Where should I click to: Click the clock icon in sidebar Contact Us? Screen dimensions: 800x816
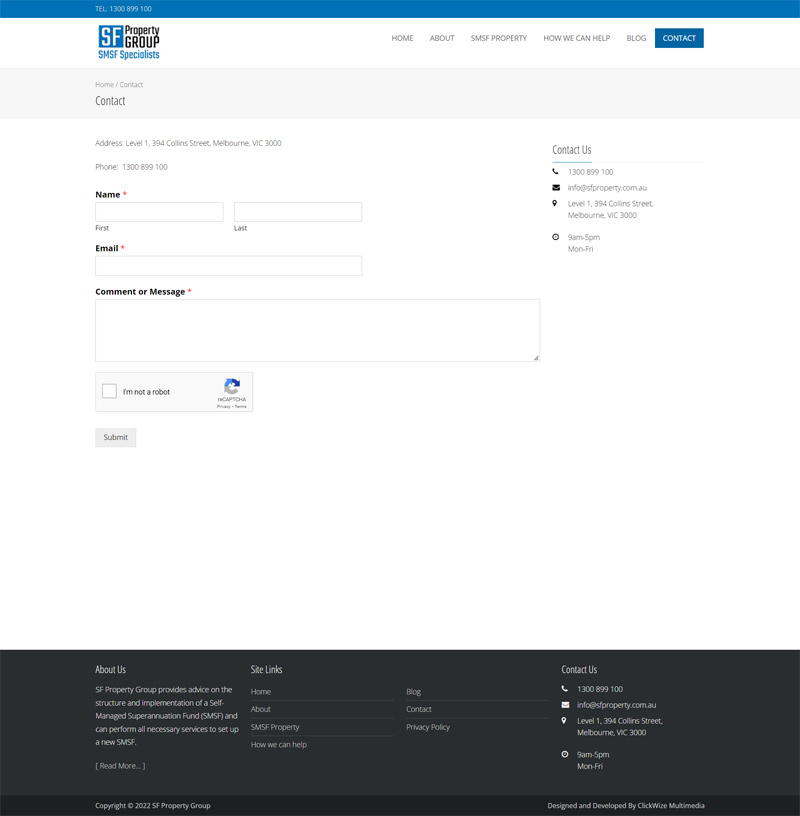(x=555, y=237)
